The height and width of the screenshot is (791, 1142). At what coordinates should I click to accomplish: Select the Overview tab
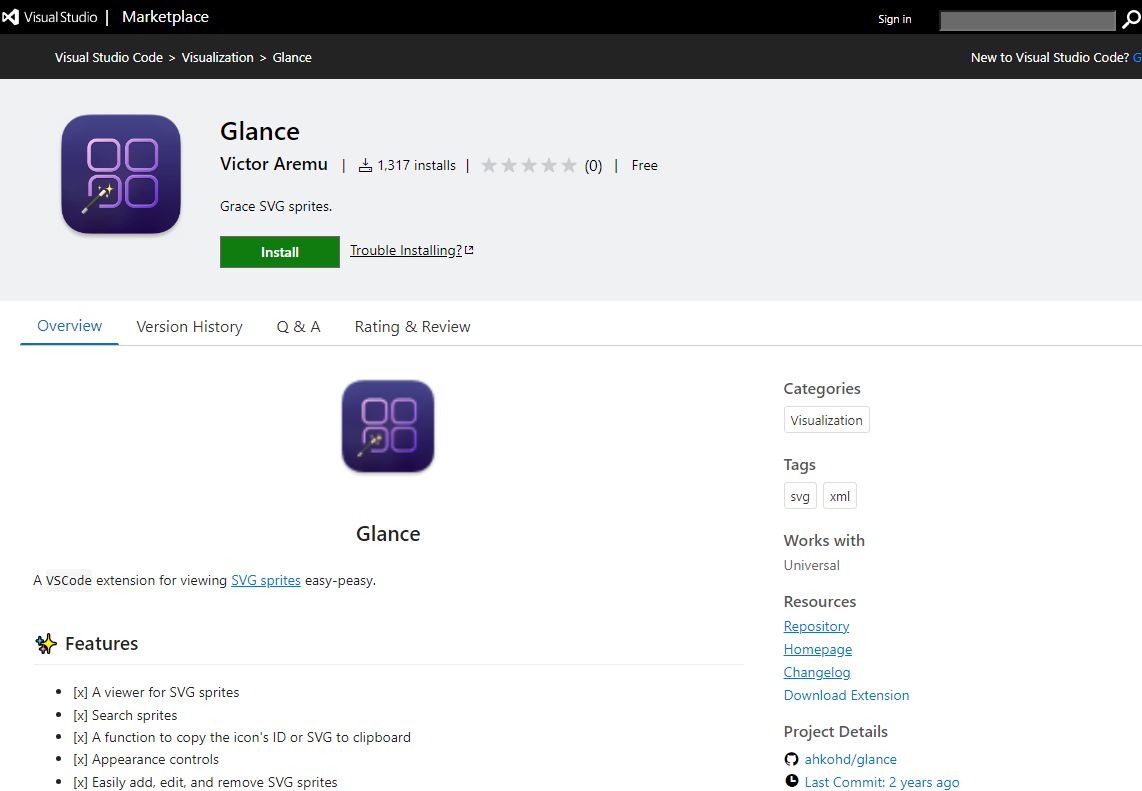(70, 326)
